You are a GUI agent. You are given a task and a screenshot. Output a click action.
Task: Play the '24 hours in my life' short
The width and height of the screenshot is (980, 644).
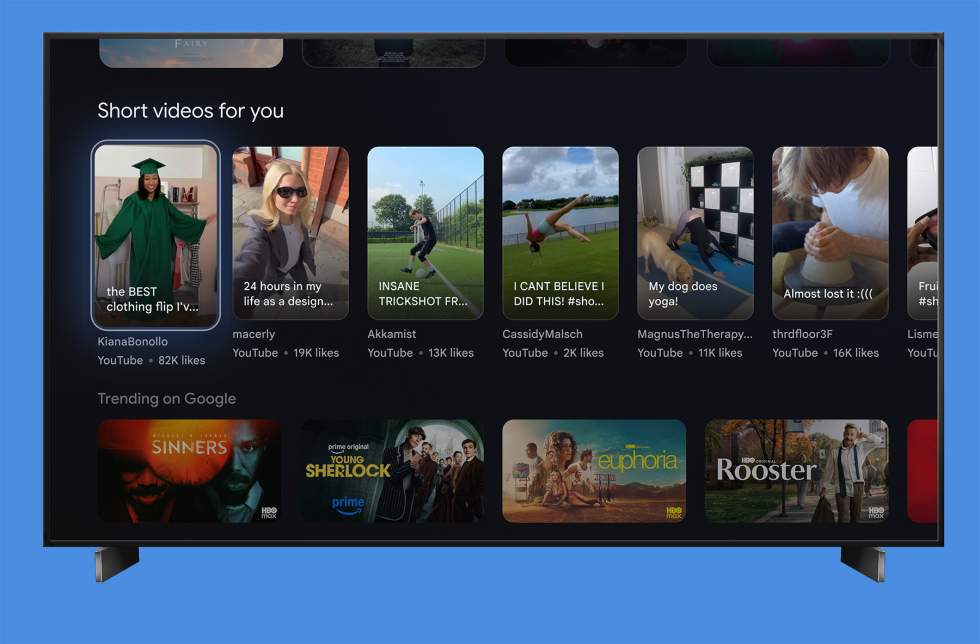(x=291, y=233)
